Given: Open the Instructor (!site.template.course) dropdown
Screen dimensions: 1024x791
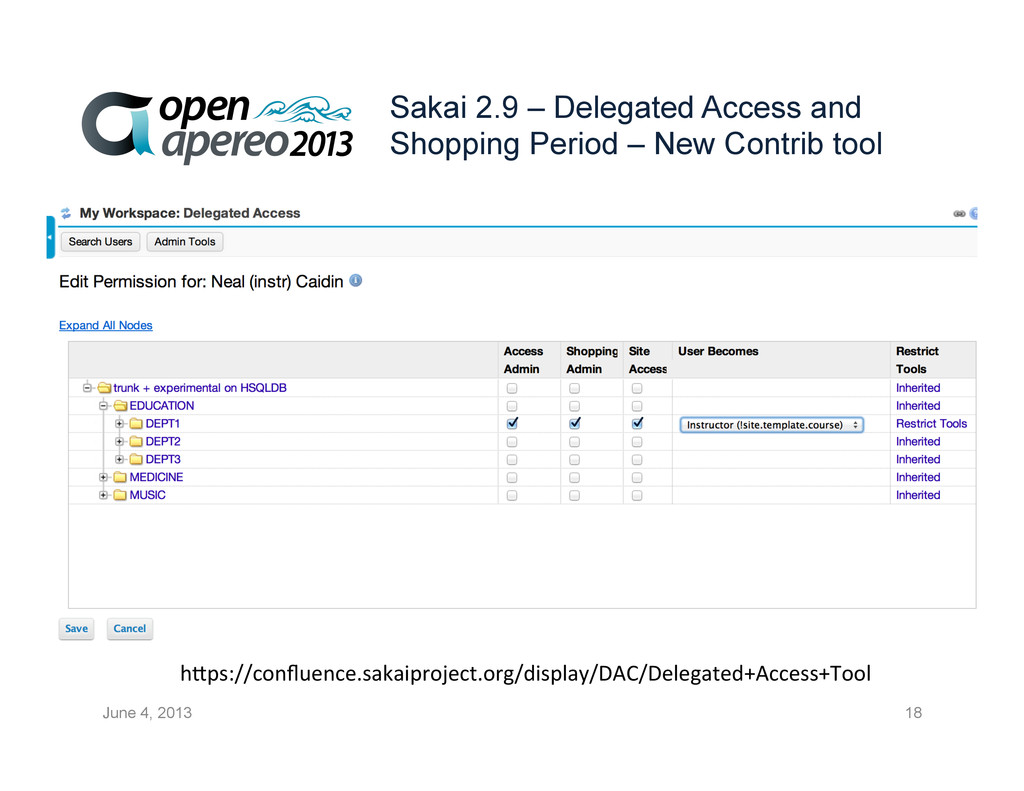Looking at the screenshot, I should [772, 425].
